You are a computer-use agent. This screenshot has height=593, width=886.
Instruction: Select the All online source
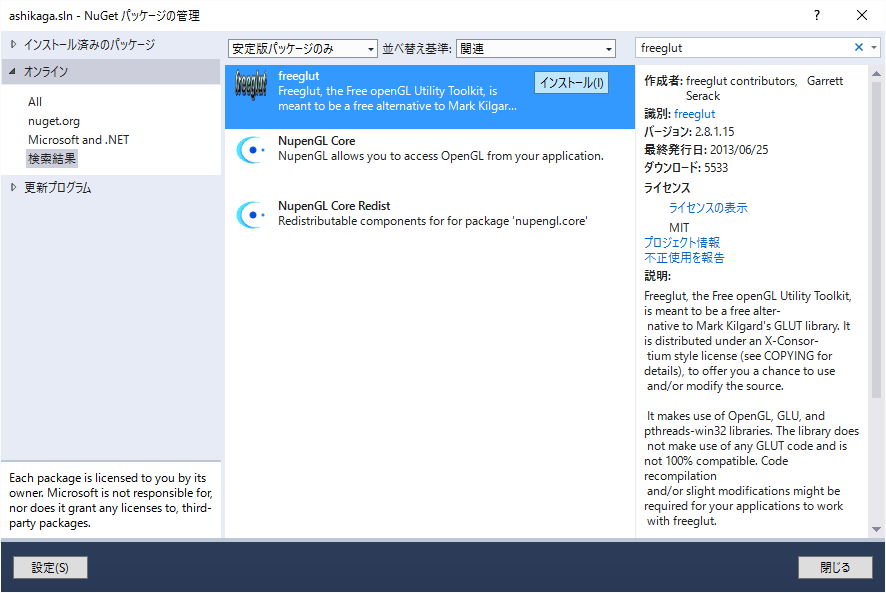point(35,102)
